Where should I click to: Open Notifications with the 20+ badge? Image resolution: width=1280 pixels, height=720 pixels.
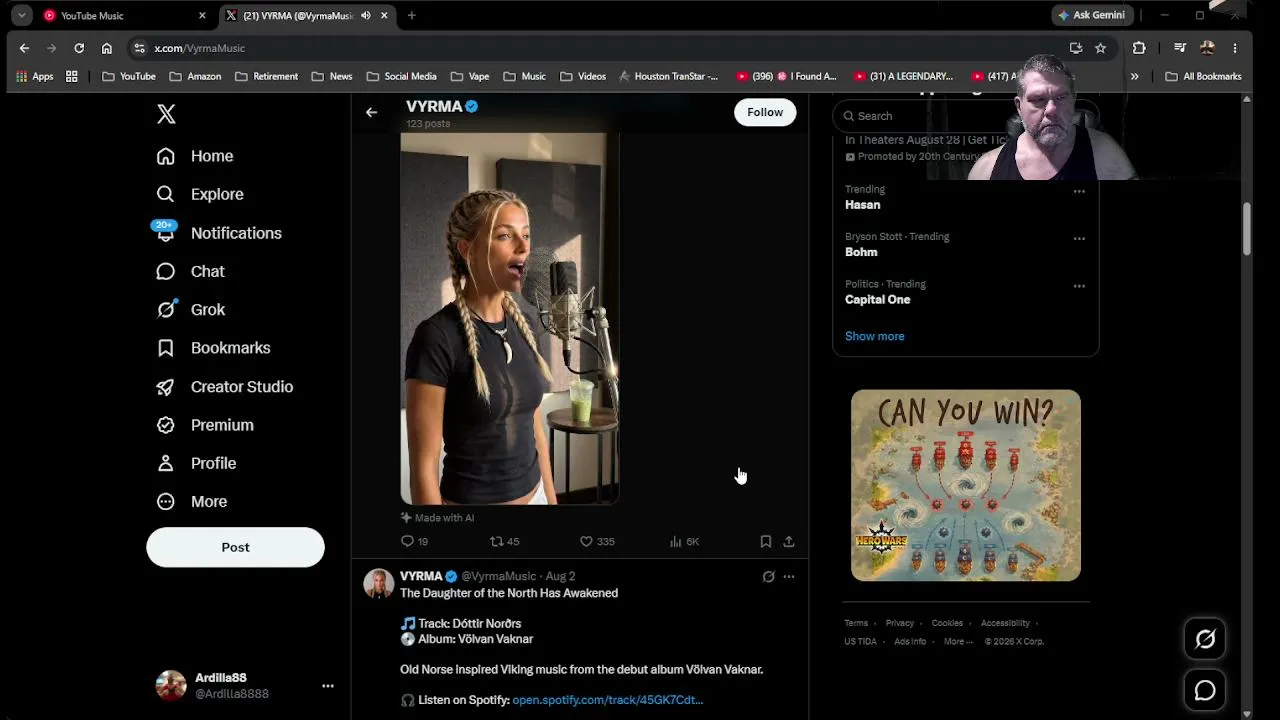pyautogui.click(x=219, y=233)
